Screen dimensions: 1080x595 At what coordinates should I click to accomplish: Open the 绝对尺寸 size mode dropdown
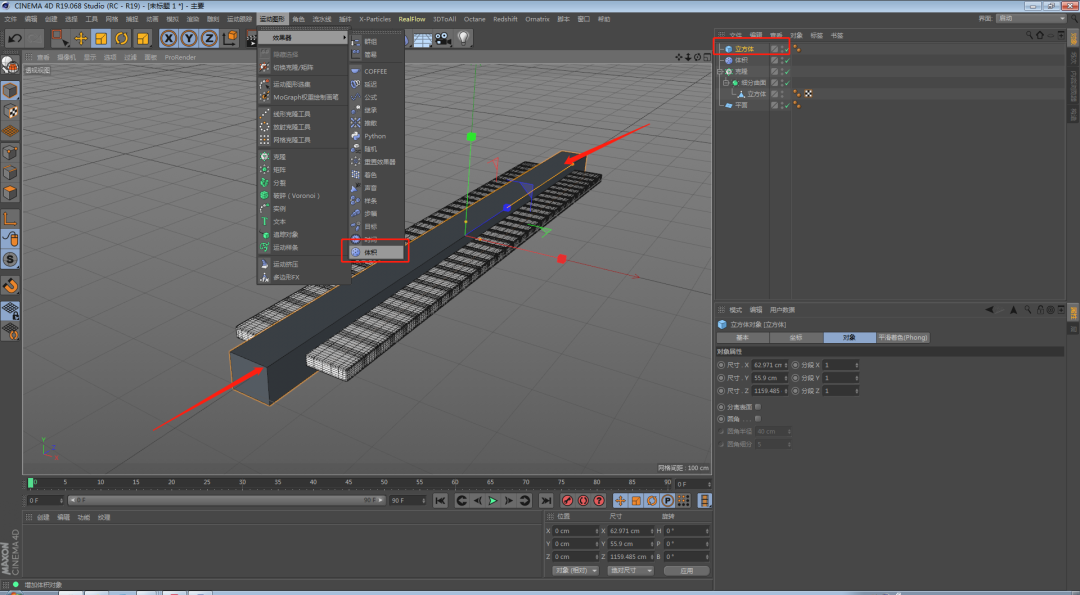[x=630, y=570]
